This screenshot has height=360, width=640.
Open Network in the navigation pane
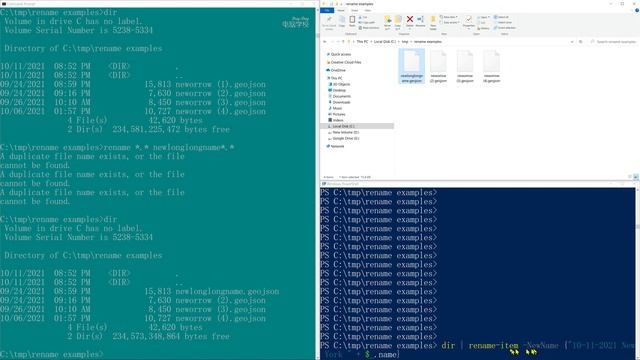(337, 146)
